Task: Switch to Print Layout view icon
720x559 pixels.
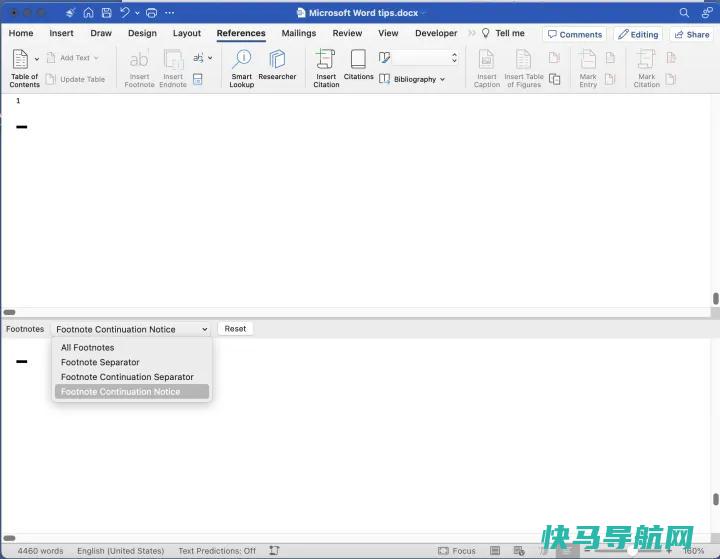Action: coord(495,551)
